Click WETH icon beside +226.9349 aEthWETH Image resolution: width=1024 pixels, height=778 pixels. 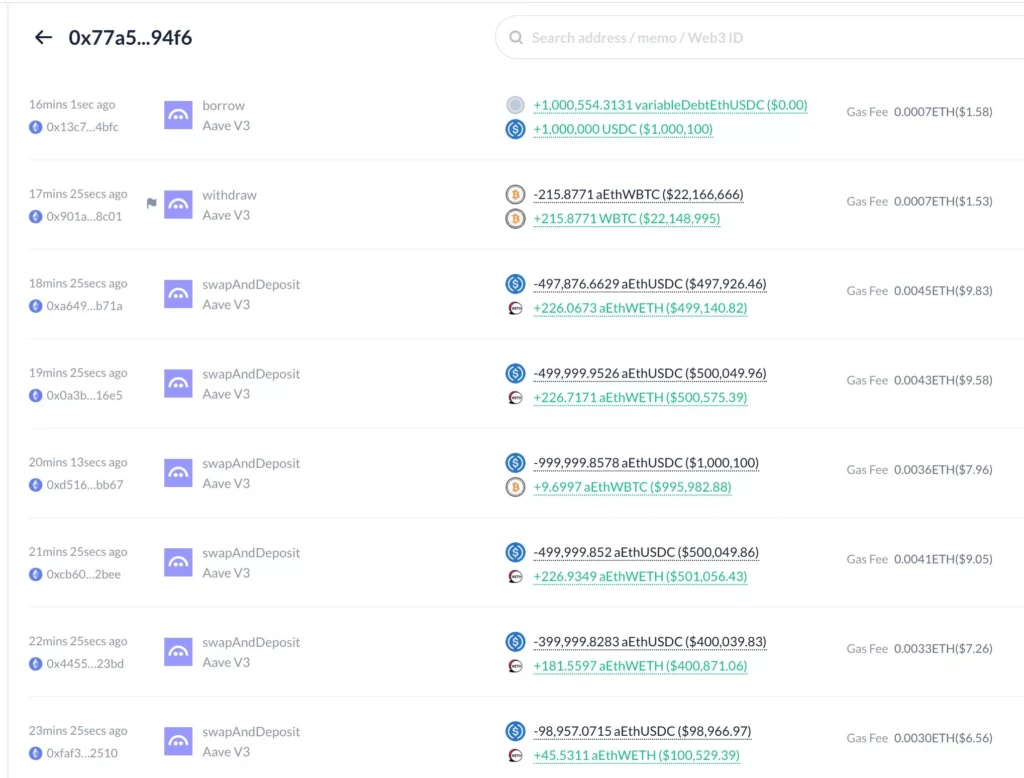click(x=515, y=576)
